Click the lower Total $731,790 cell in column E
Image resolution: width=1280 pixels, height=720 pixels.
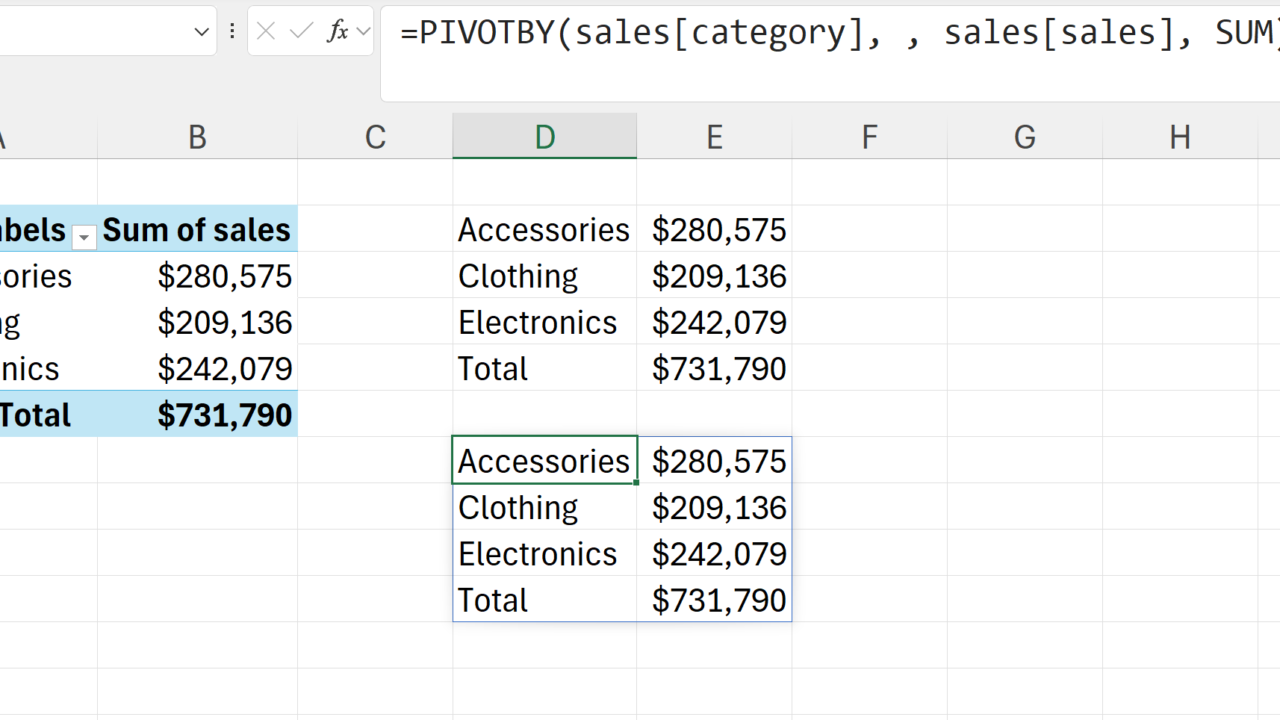pyautogui.click(x=718, y=600)
